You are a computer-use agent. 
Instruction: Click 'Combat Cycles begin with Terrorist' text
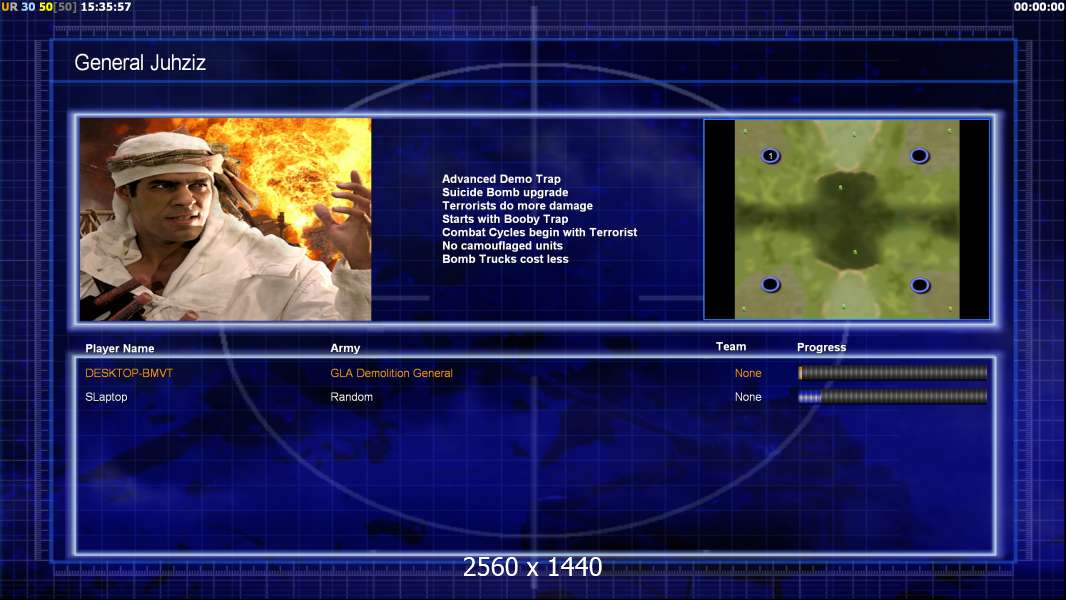pos(540,232)
